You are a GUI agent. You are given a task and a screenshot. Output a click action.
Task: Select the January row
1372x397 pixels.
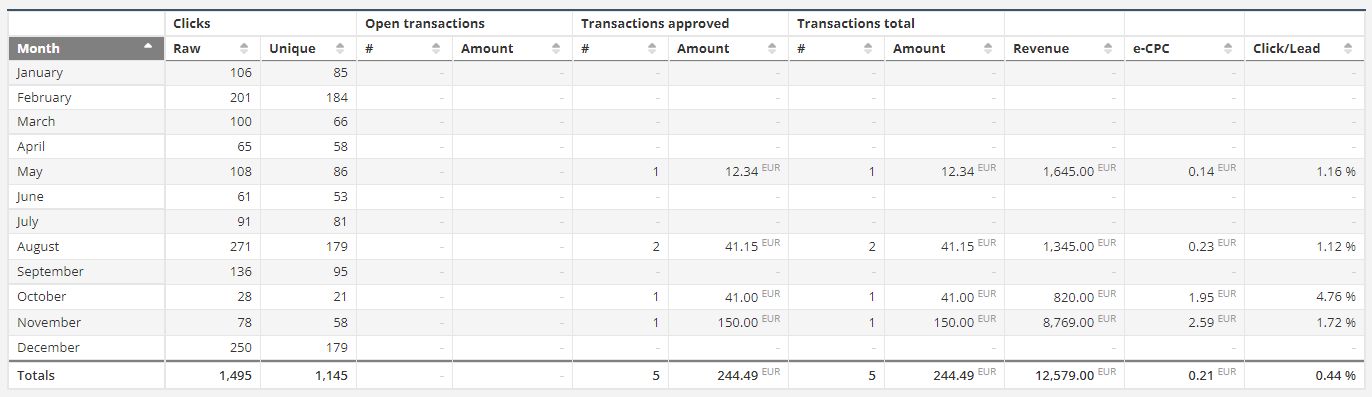pyautogui.click(x=686, y=73)
